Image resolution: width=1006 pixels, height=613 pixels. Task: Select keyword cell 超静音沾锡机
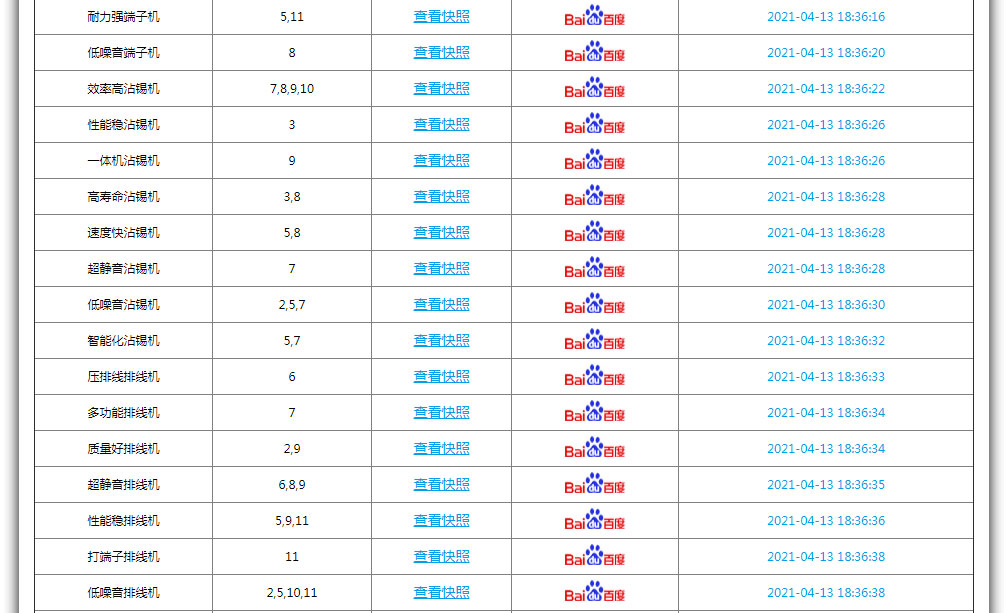[x=123, y=268]
